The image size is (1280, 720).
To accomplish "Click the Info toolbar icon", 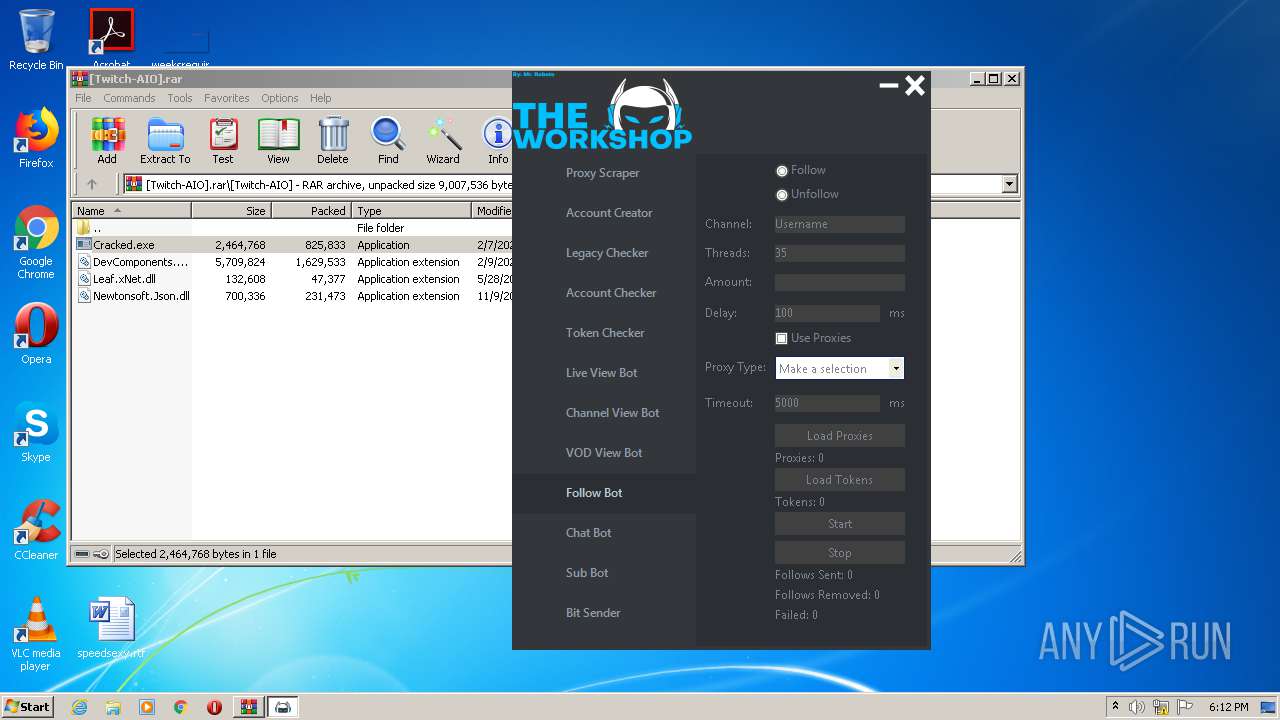I will point(498,141).
